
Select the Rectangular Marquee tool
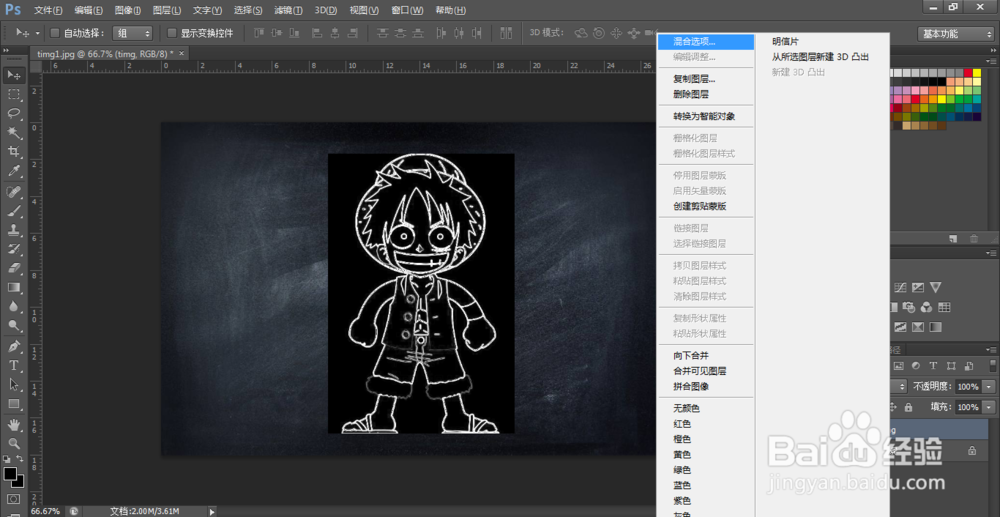pos(14,94)
